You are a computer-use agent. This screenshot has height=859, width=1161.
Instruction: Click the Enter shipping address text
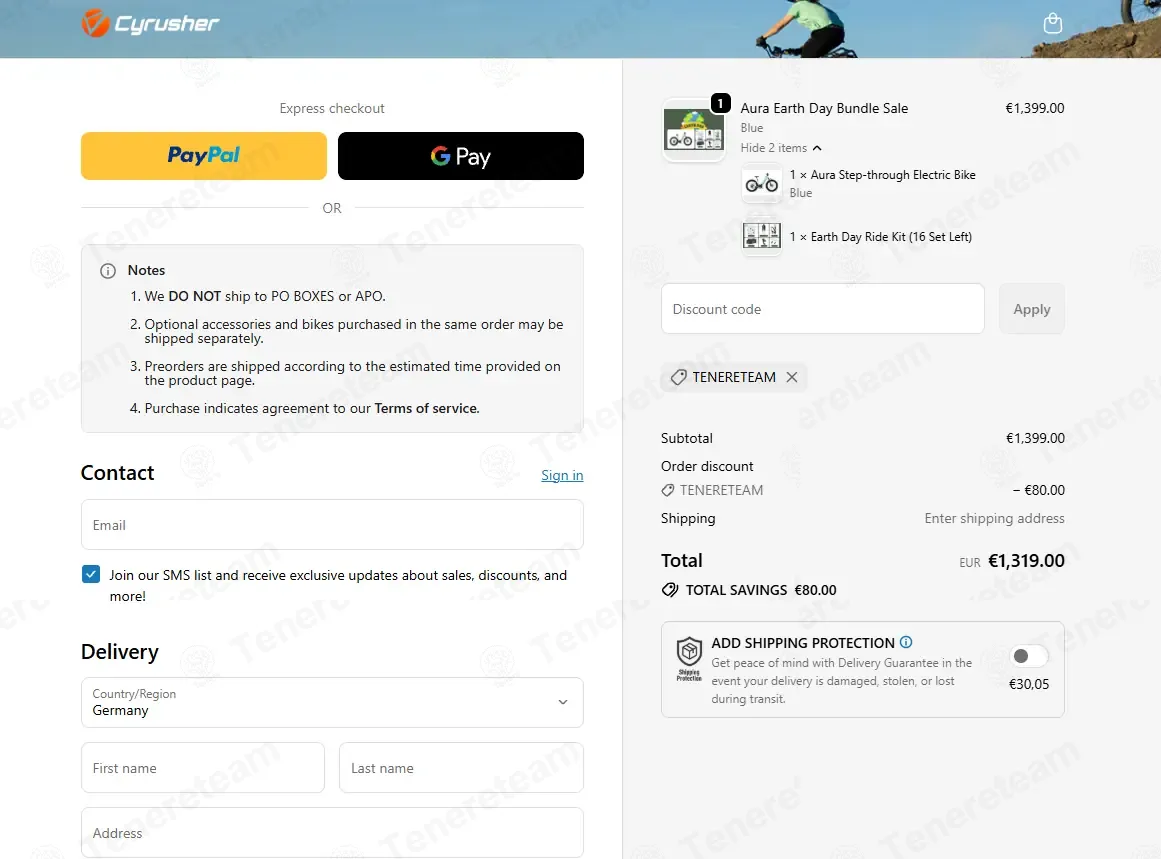(x=994, y=518)
